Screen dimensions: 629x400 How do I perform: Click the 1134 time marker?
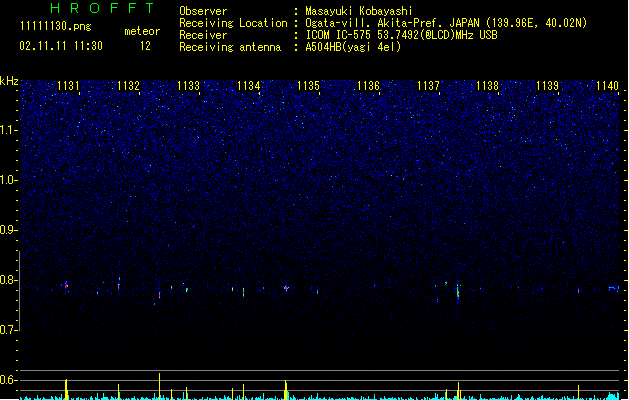tap(248, 86)
